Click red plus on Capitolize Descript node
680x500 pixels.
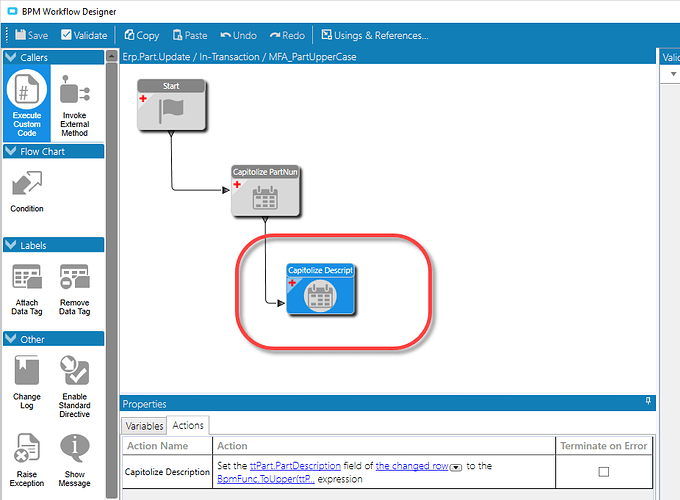(x=292, y=283)
